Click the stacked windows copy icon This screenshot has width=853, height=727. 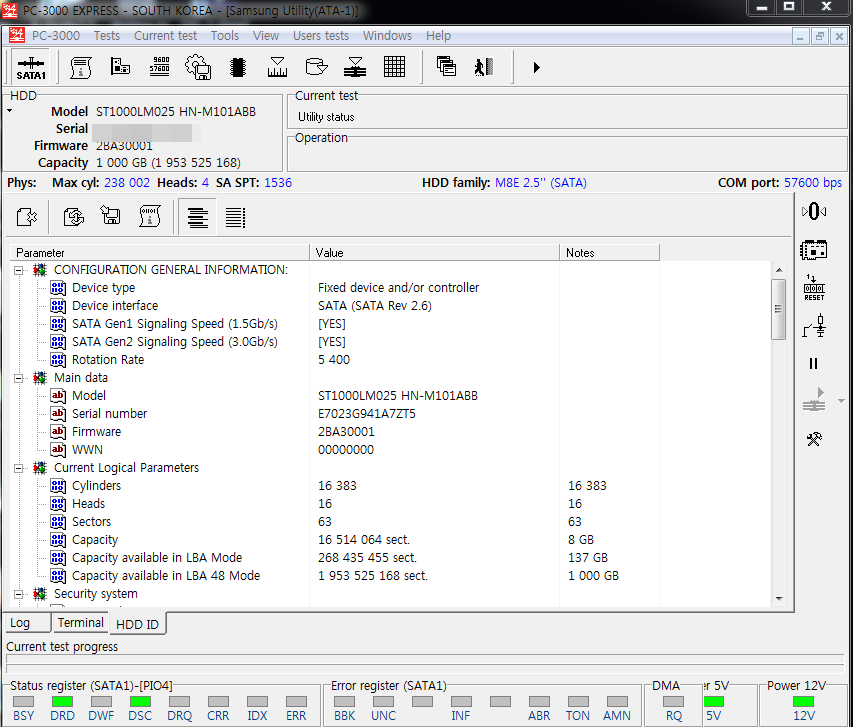(x=446, y=66)
